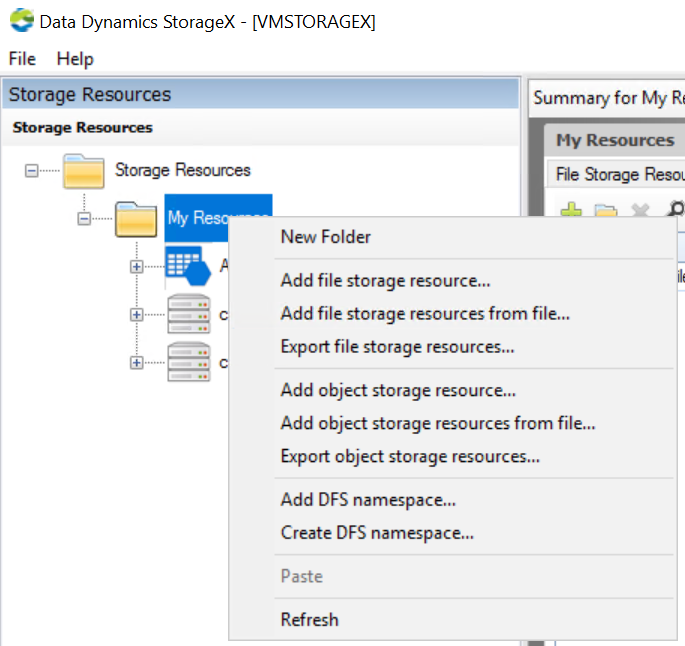
Task: Choose Refresh from context menu
Action: [453, 620]
